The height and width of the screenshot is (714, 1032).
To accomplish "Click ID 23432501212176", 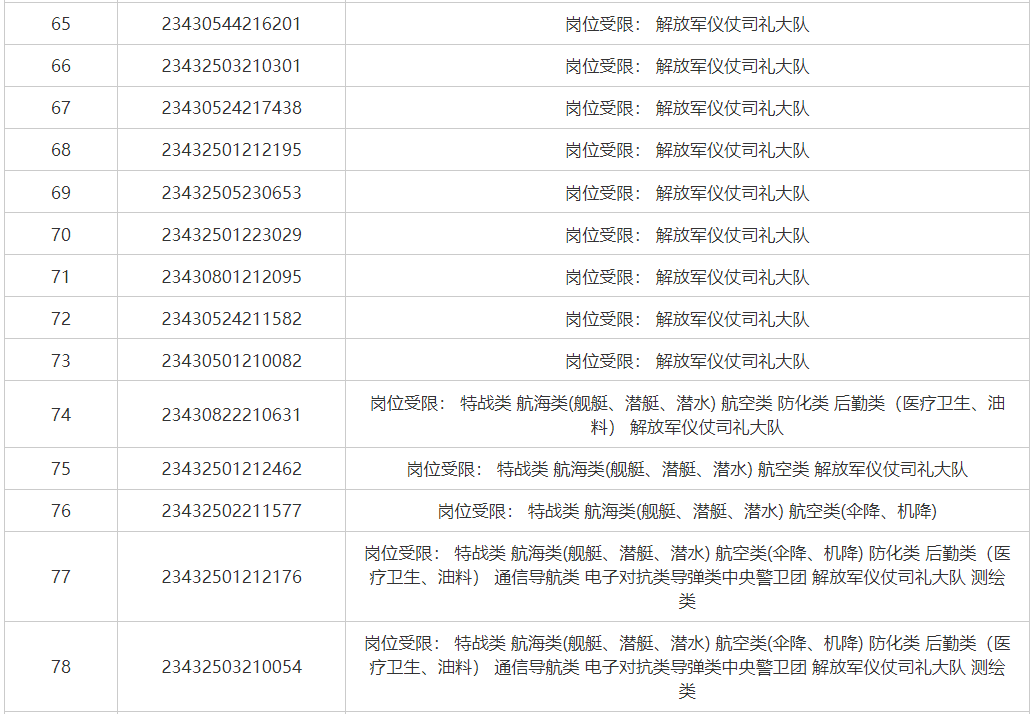I will tap(231, 577).
